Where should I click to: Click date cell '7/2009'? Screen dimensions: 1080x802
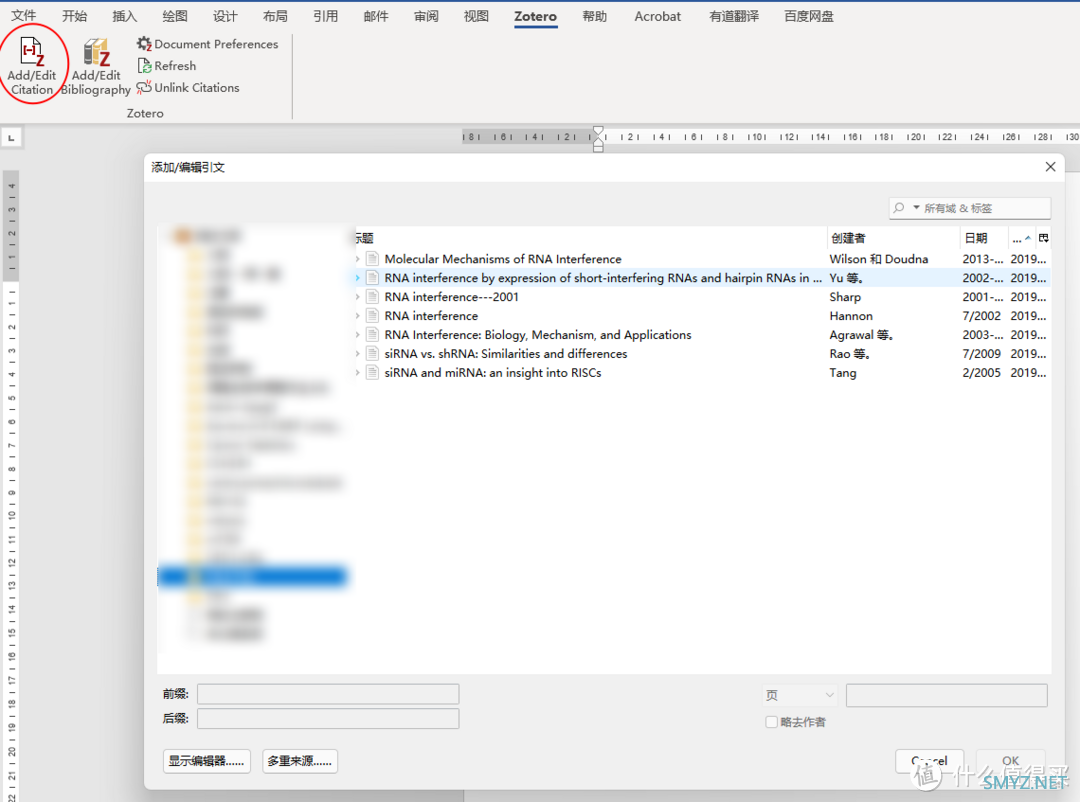pos(982,353)
